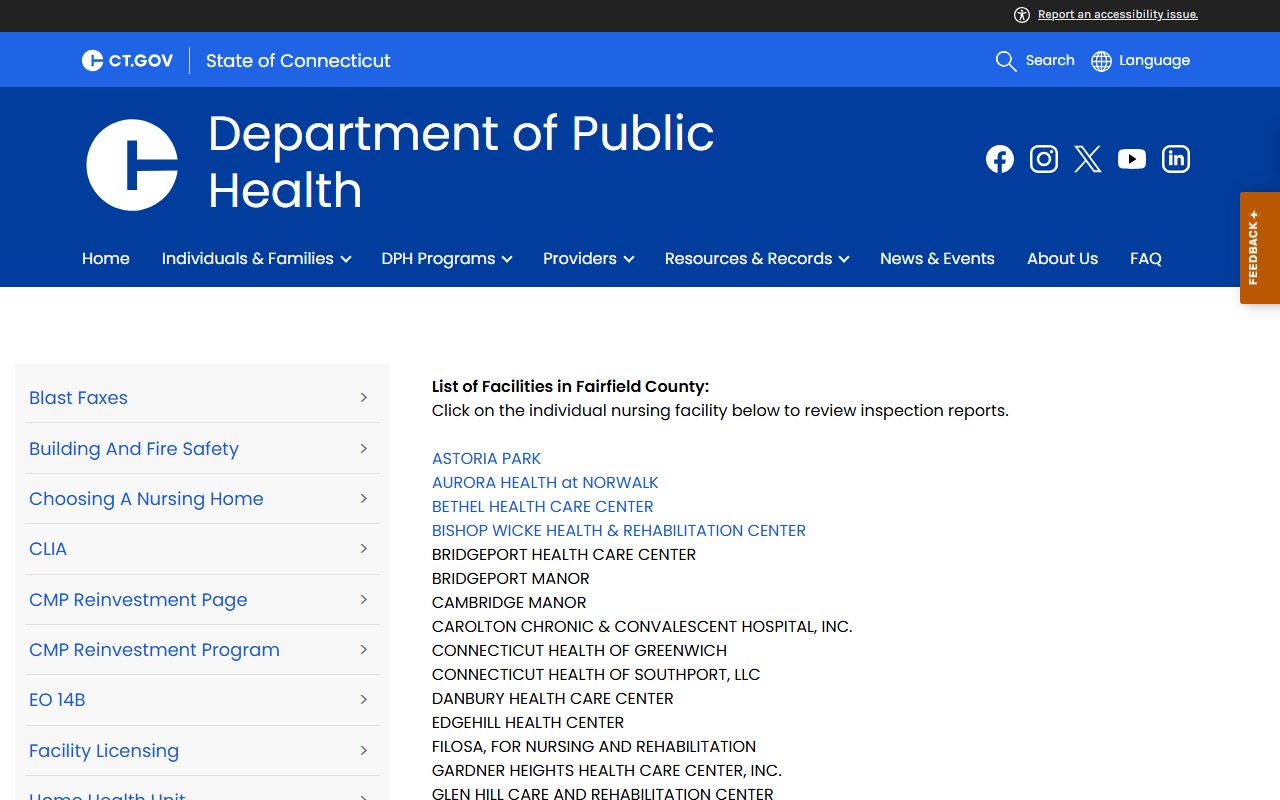Open AURORA HEALTH at NORWALK link
1280x800 pixels.
tap(545, 483)
